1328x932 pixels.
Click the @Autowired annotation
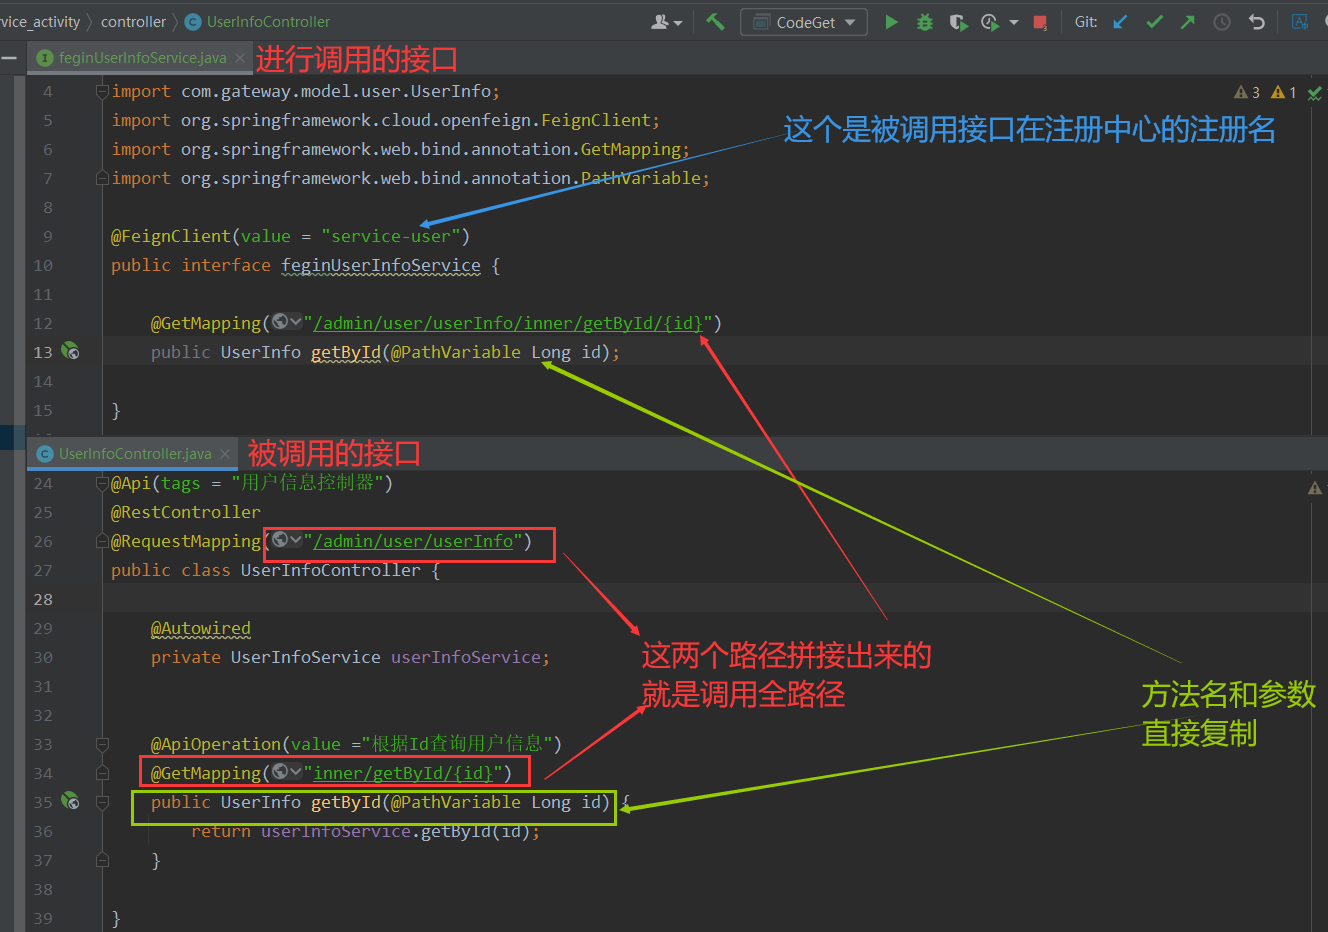(x=201, y=628)
